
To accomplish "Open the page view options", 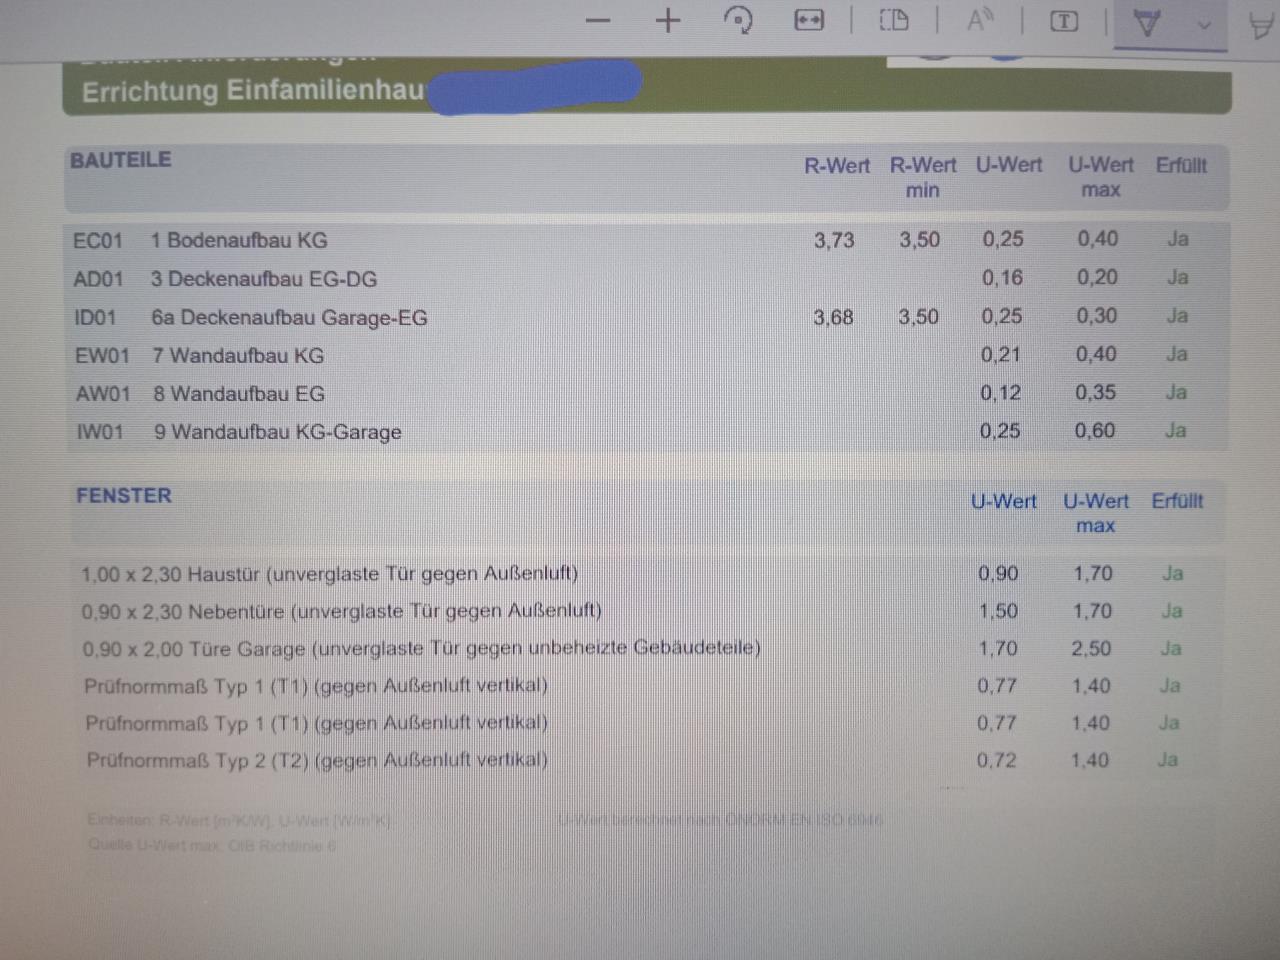I will [x=894, y=21].
